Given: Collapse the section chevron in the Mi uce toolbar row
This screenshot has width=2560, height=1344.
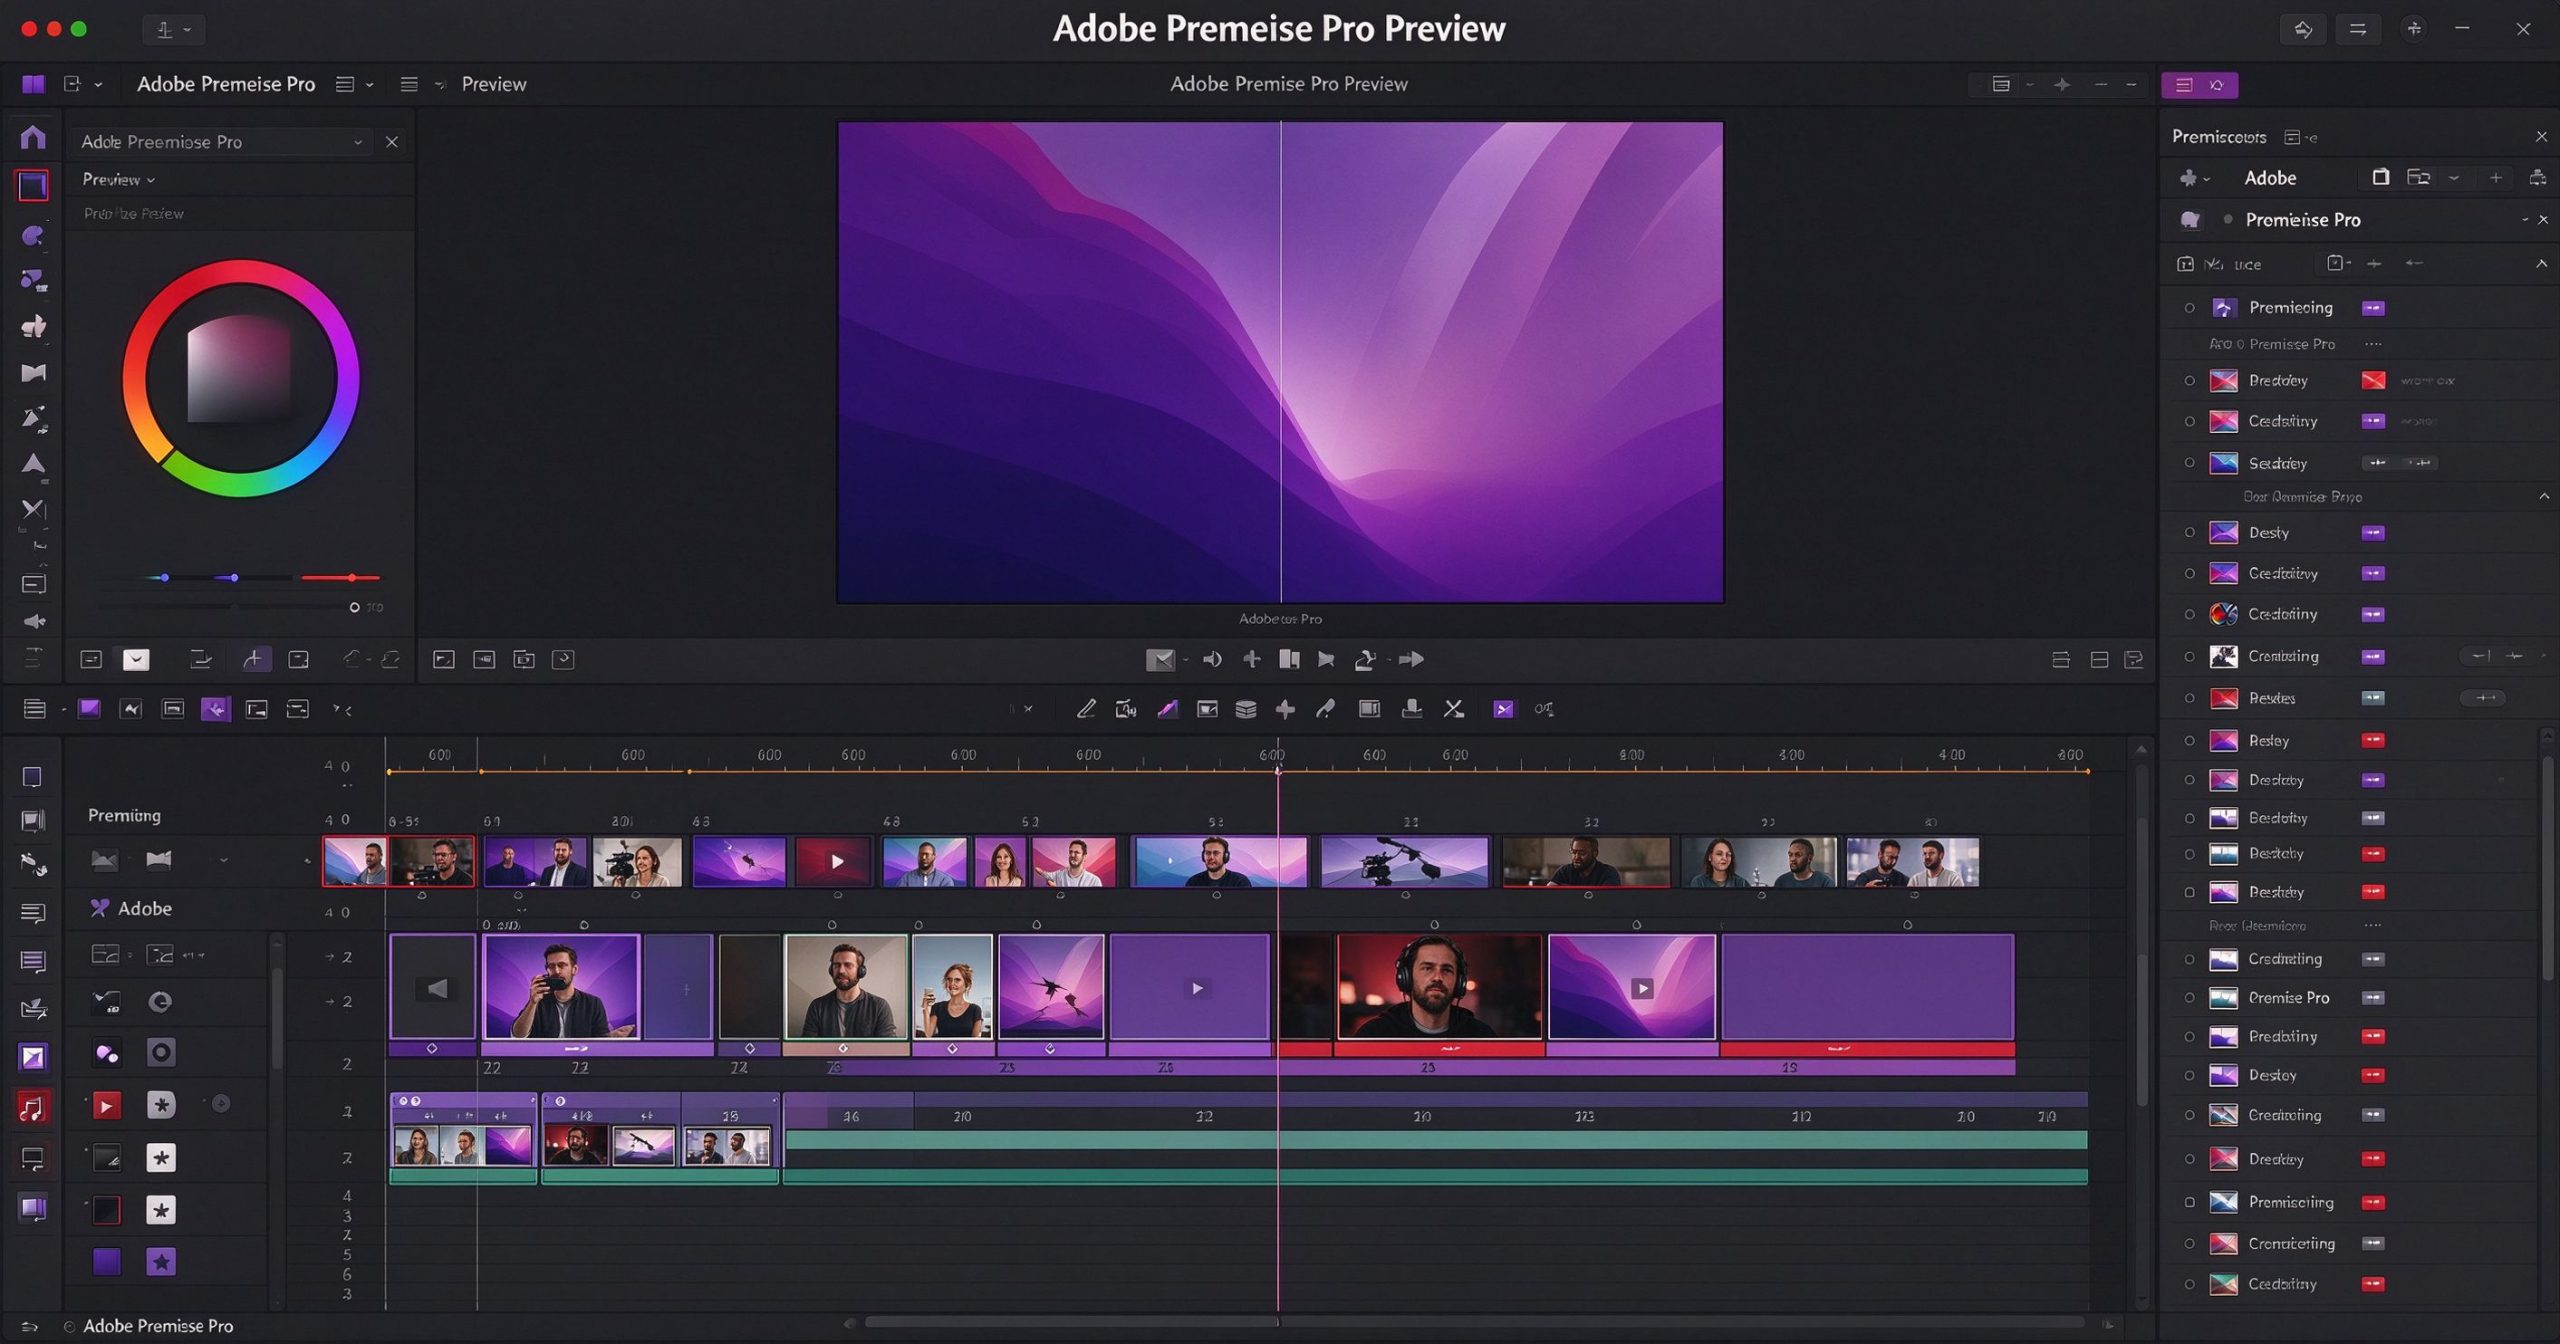Looking at the screenshot, I should pos(2541,264).
